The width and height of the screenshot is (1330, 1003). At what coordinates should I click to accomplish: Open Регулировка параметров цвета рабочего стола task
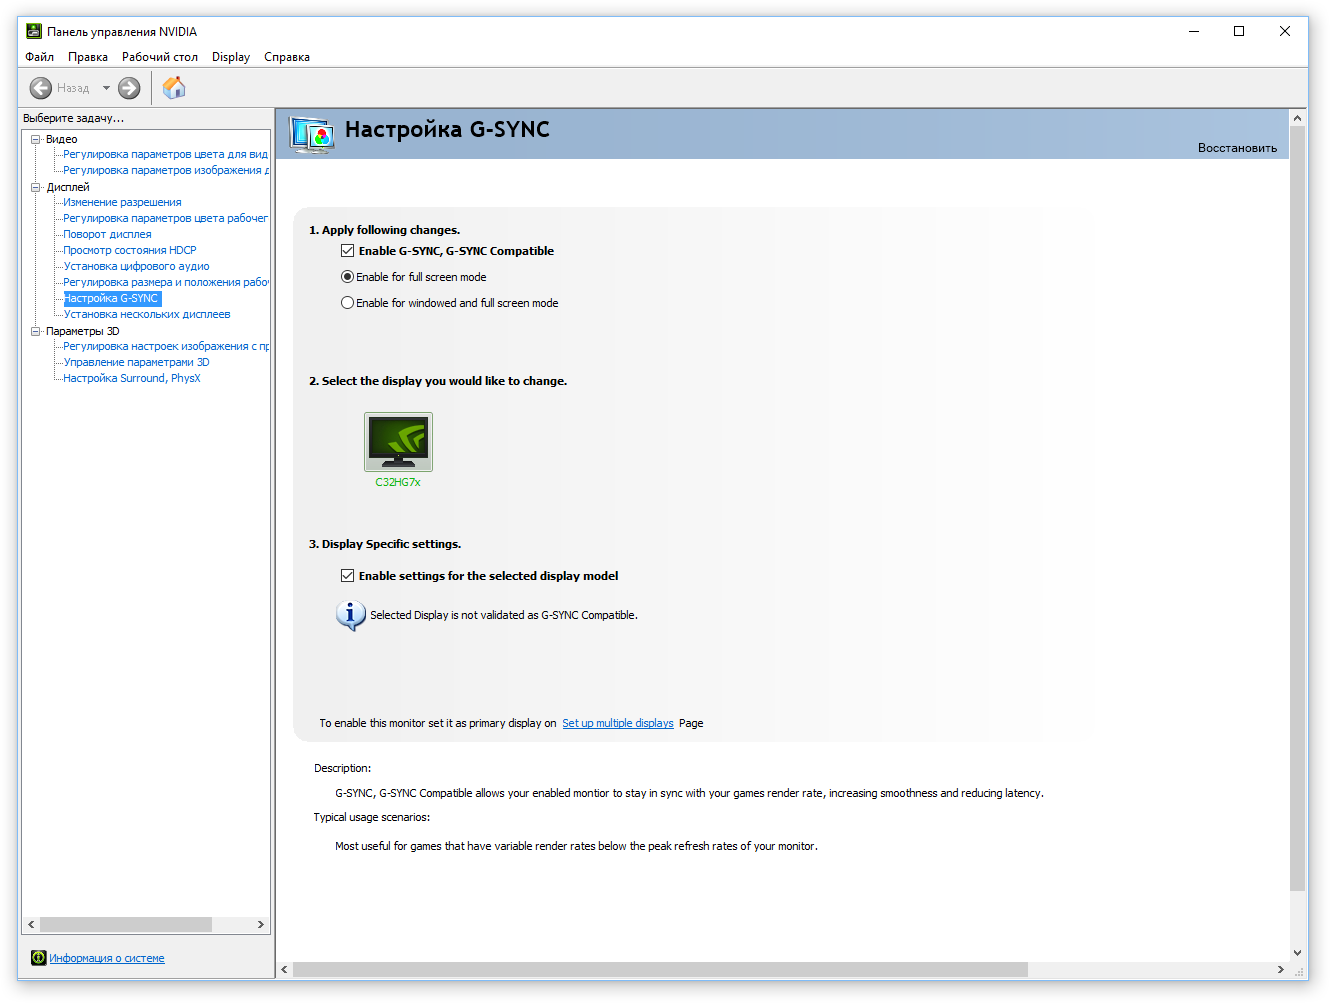coord(166,218)
